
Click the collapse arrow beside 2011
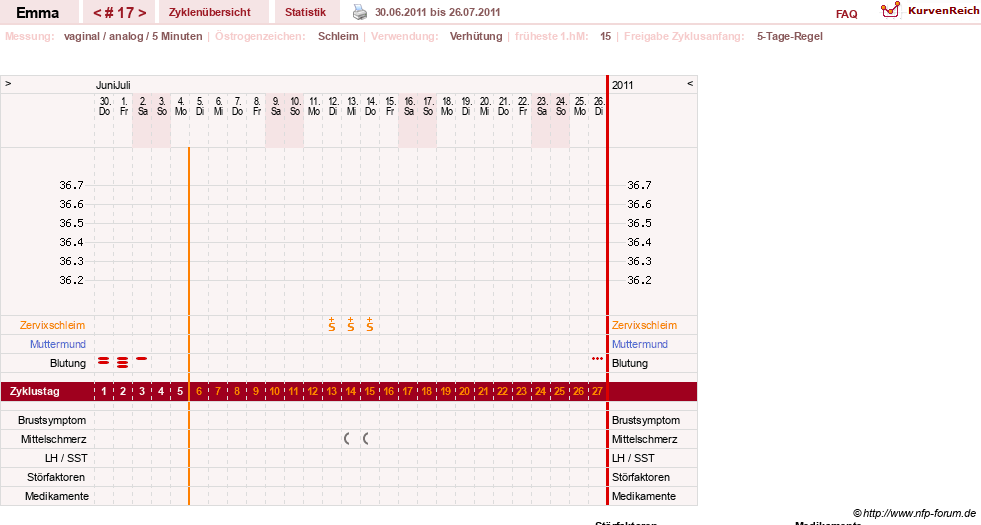coord(690,83)
